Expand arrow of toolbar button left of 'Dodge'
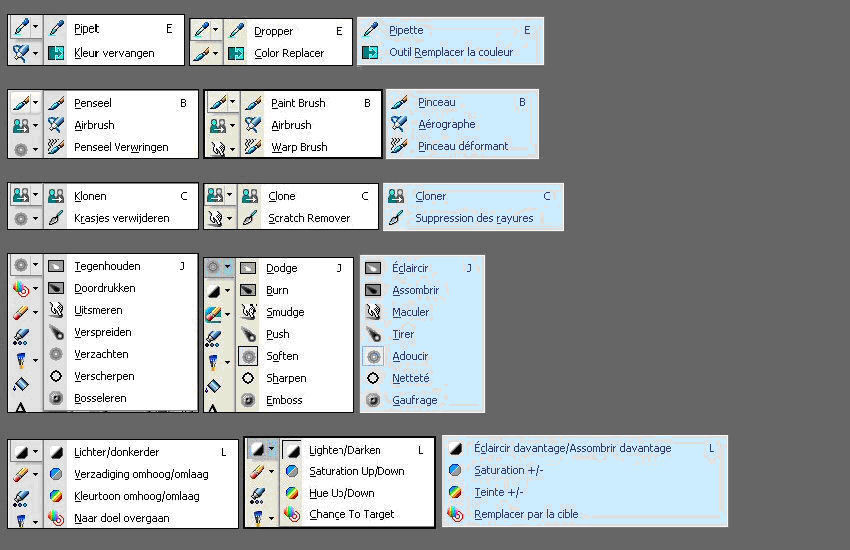The width and height of the screenshot is (850, 550). tap(228, 267)
